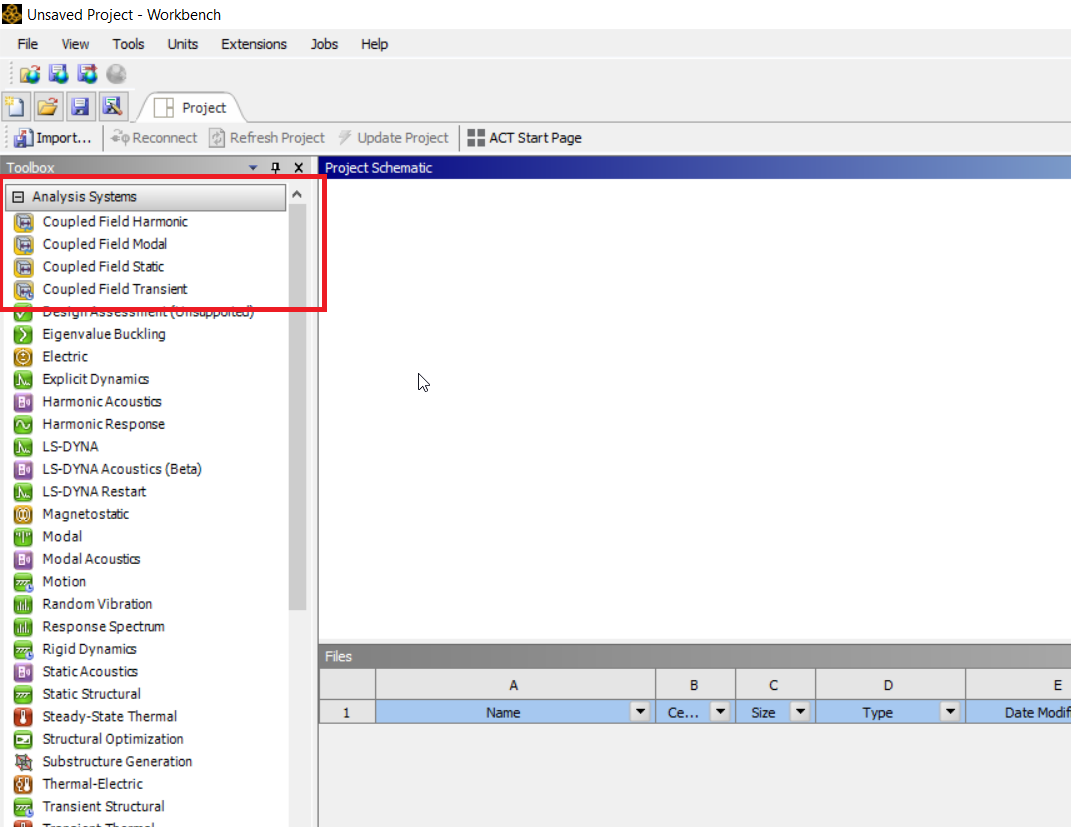
Task: Click the Substructure Generation icon
Action: coord(23,762)
